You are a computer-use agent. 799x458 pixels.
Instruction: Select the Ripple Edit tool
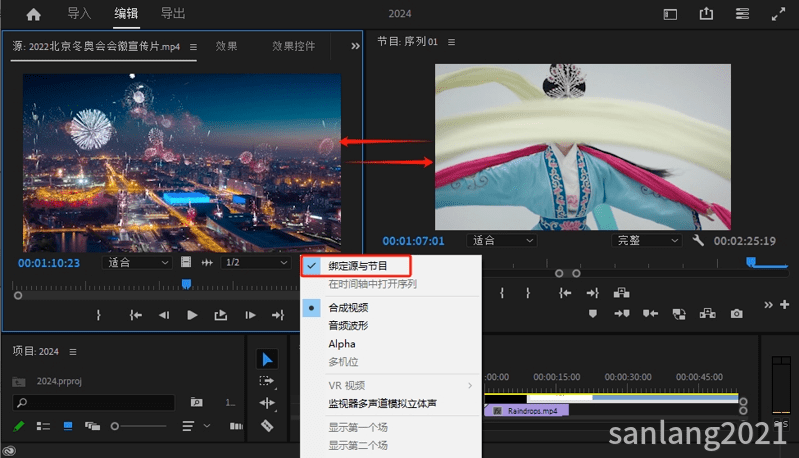(x=267, y=403)
